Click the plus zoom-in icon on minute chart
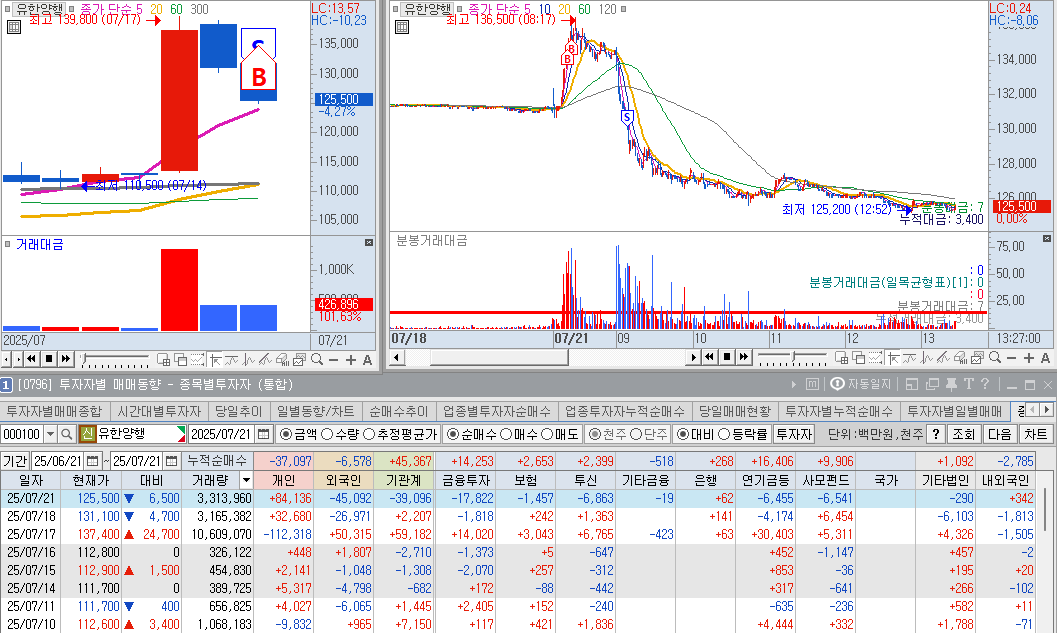The height and width of the screenshot is (633, 1057). 1029,358
